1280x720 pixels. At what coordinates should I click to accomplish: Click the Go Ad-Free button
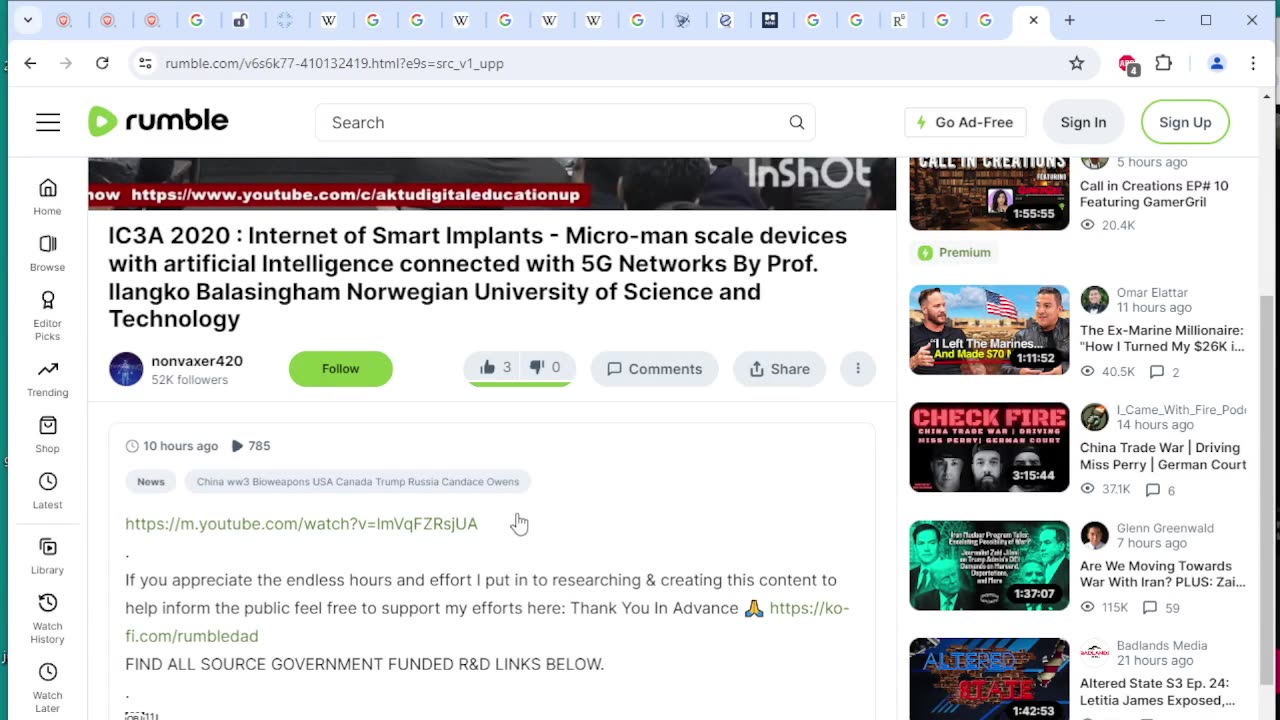tap(965, 122)
